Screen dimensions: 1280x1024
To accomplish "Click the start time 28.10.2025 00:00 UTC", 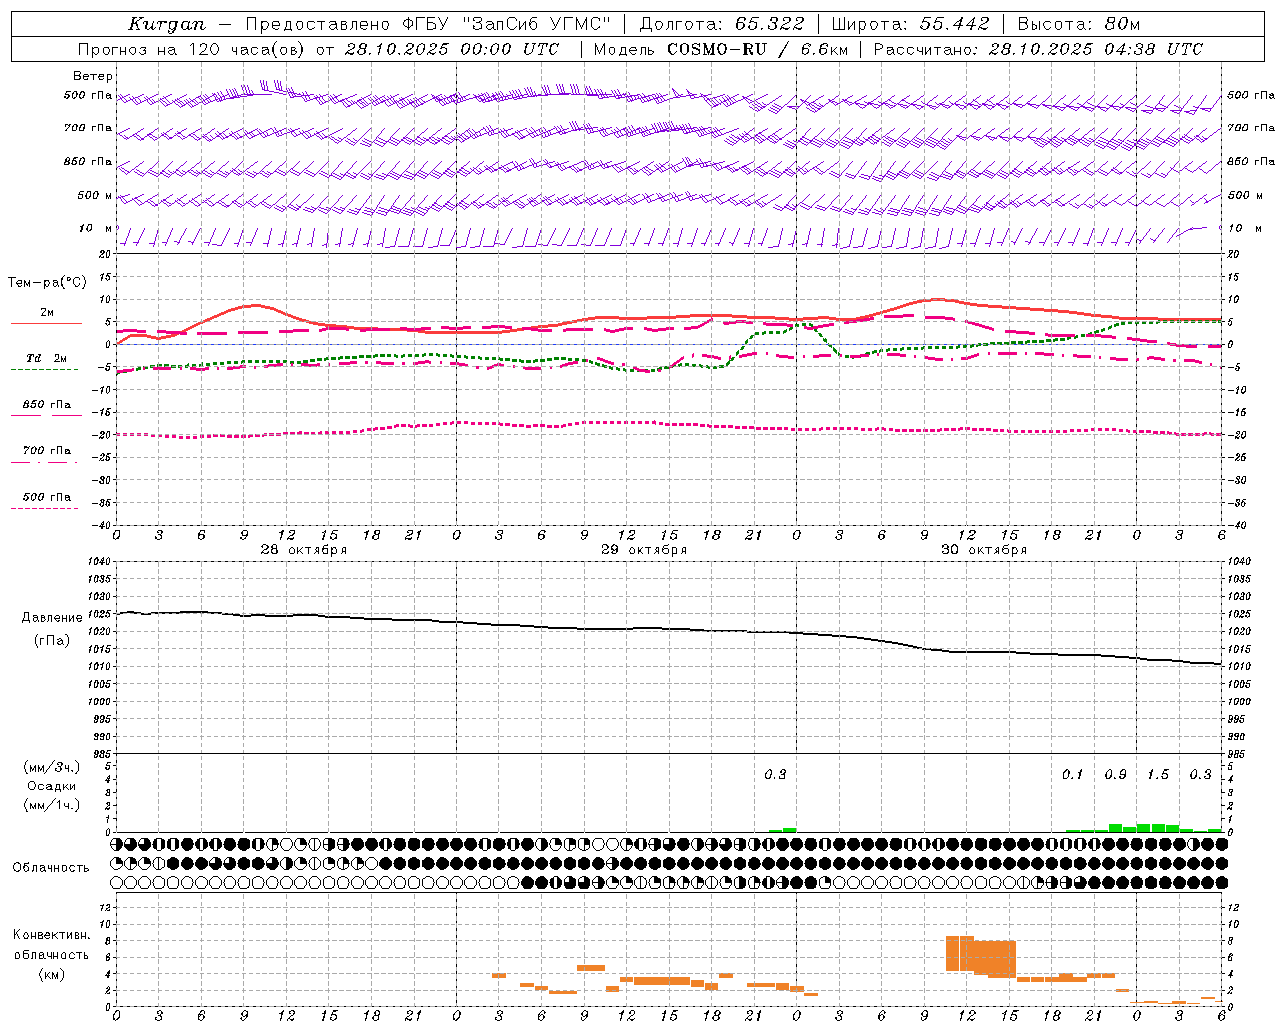I will (451, 49).
